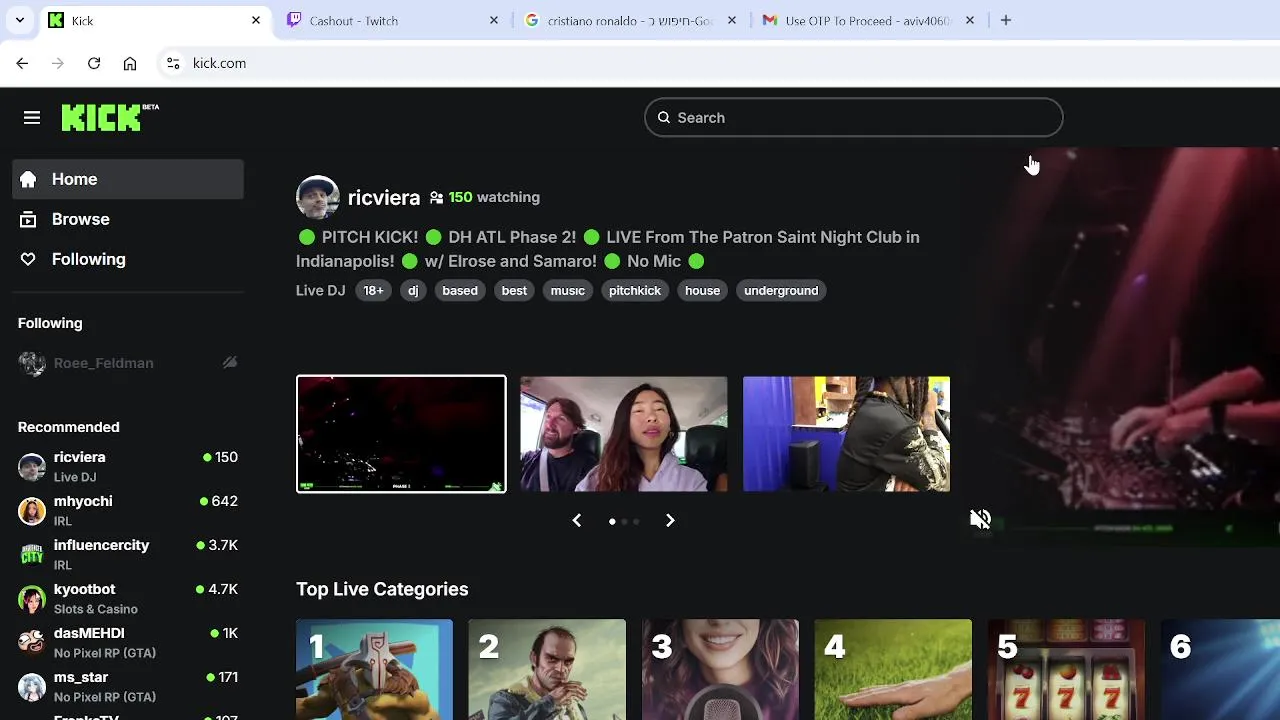
Task: Click ricviera avatar in Recommended list
Action: pyautogui.click(x=32, y=467)
